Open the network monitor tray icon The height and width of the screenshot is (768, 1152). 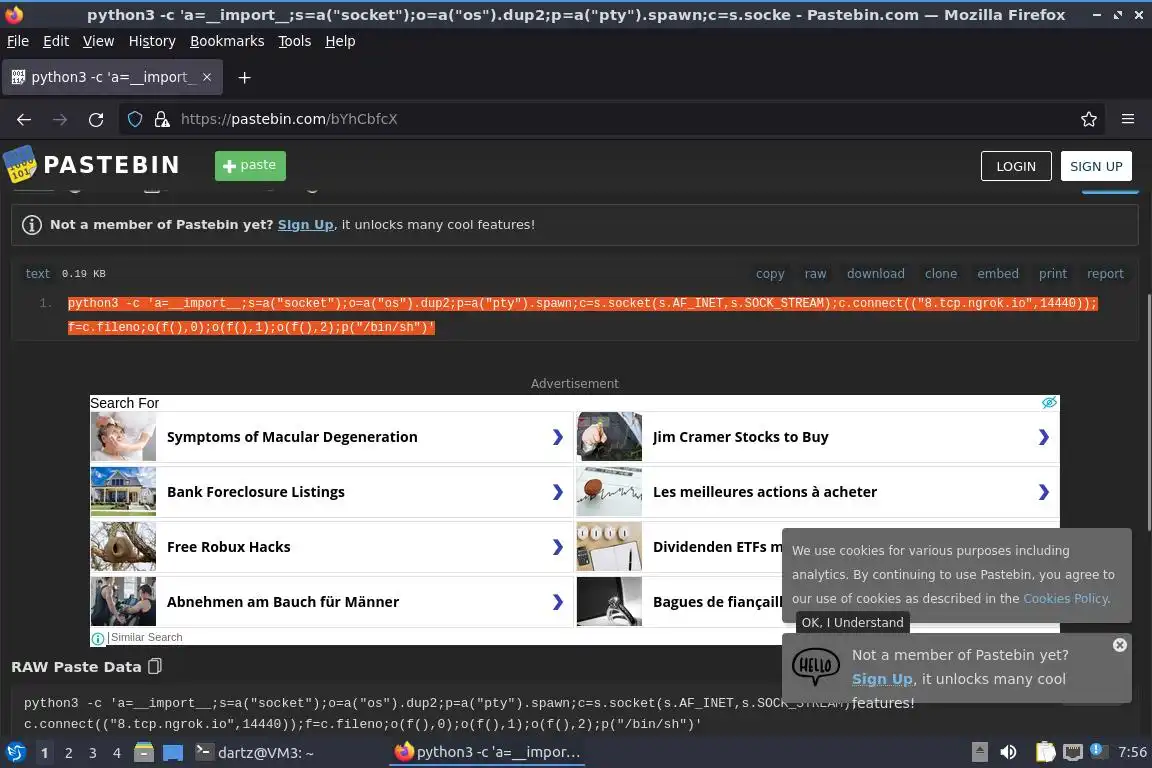coord(1073,752)
